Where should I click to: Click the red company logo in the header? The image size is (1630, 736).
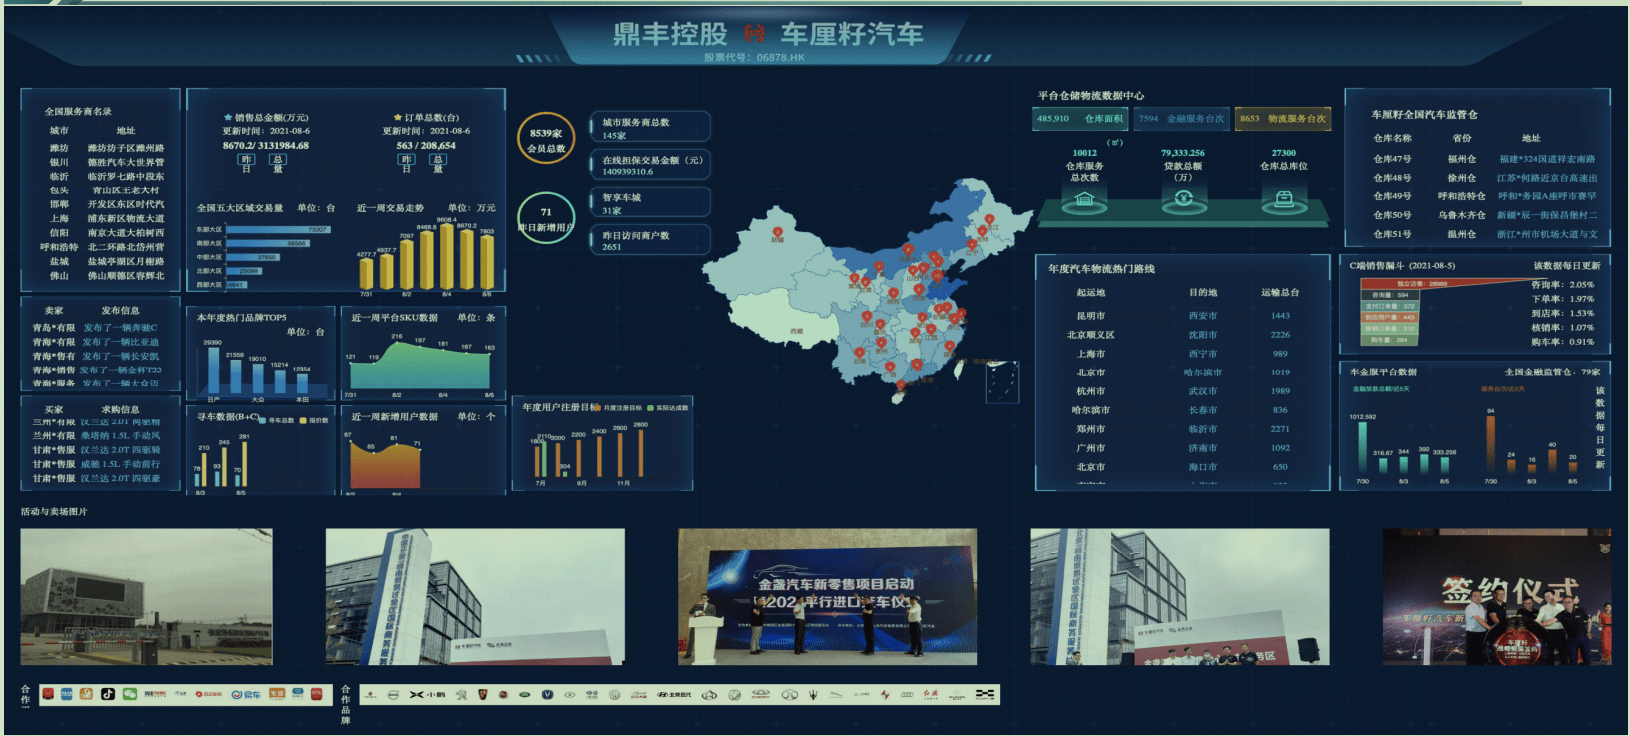[x=754, y=35]
